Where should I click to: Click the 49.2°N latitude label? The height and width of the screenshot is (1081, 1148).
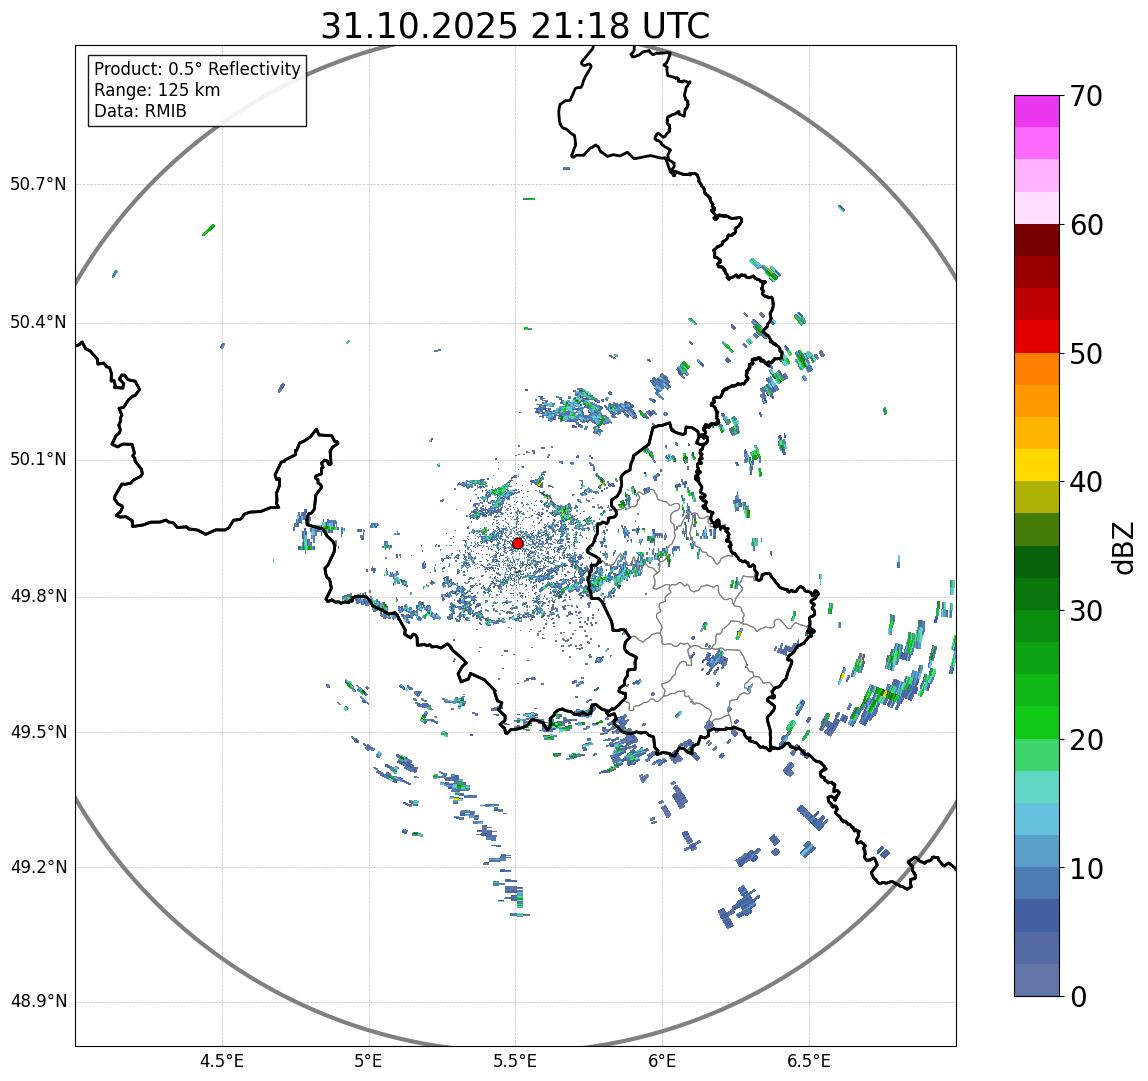38,867
